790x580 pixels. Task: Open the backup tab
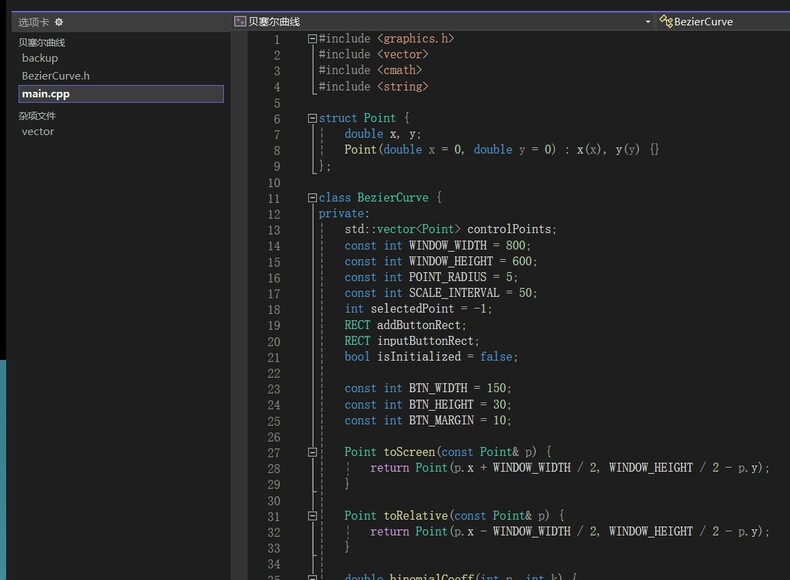tap(40, 58)
